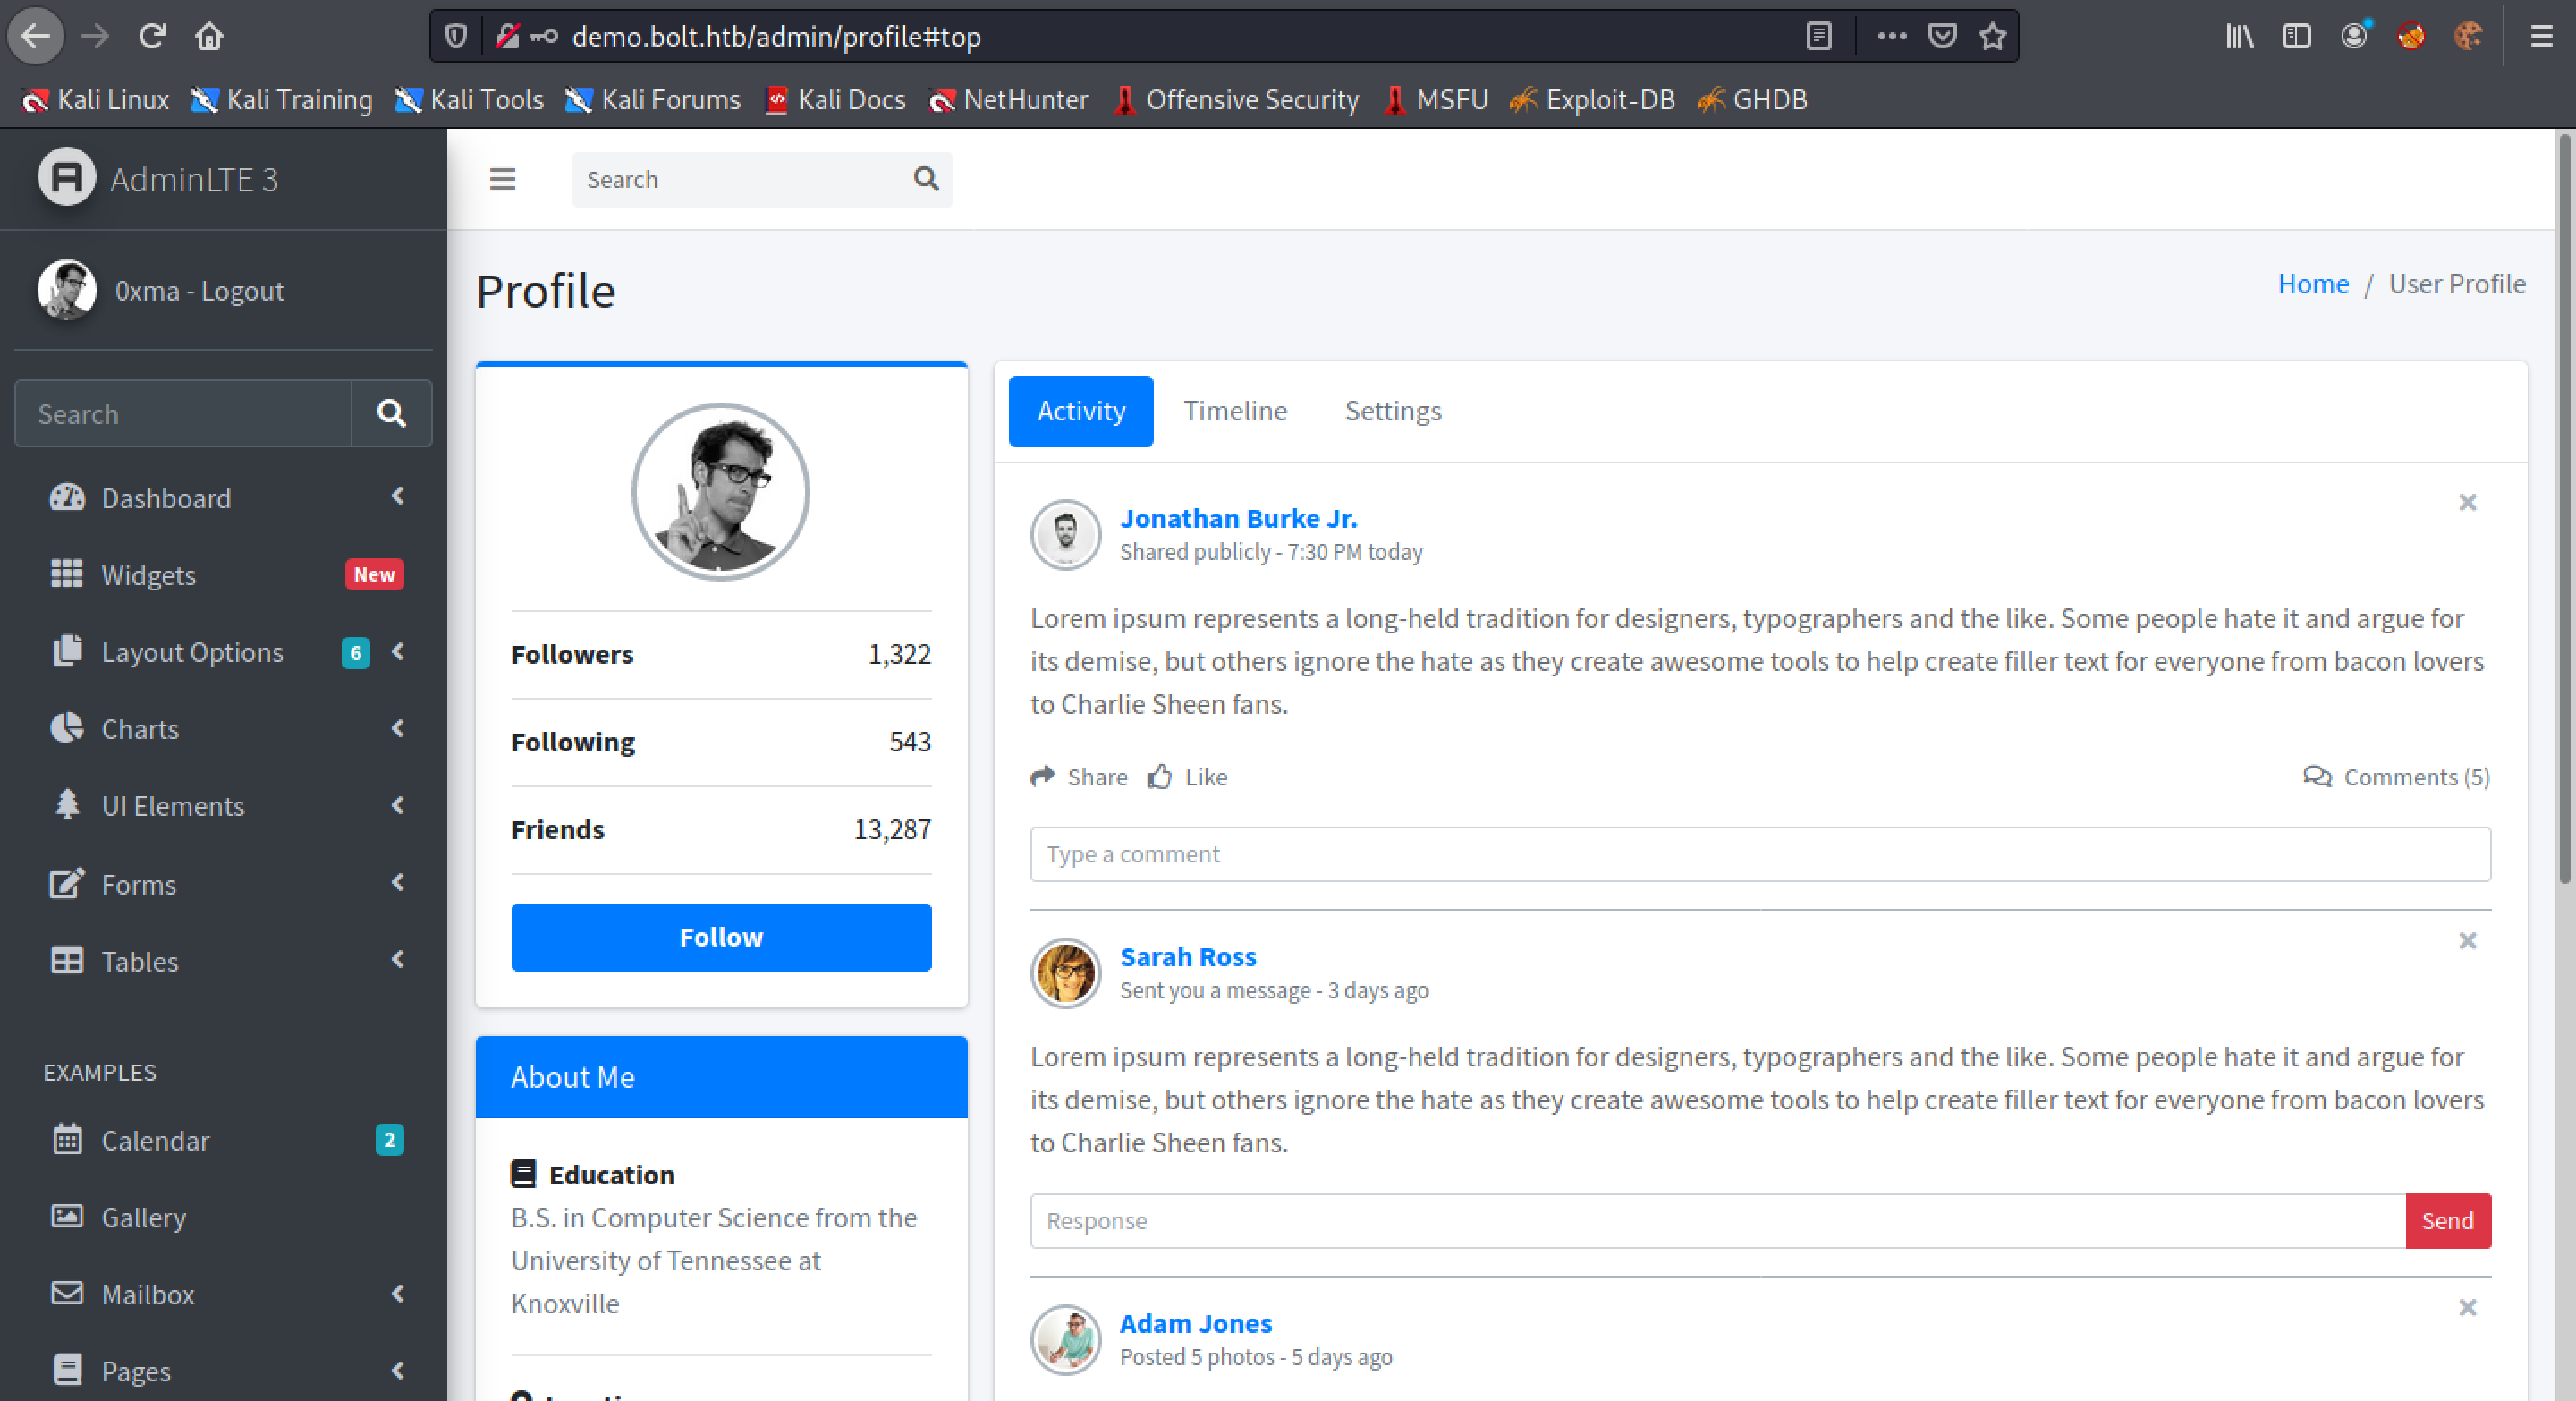Screen dimensions: 2576x1401
Task: Click the Dashboard tachometer icon
Action: (67, 497)
